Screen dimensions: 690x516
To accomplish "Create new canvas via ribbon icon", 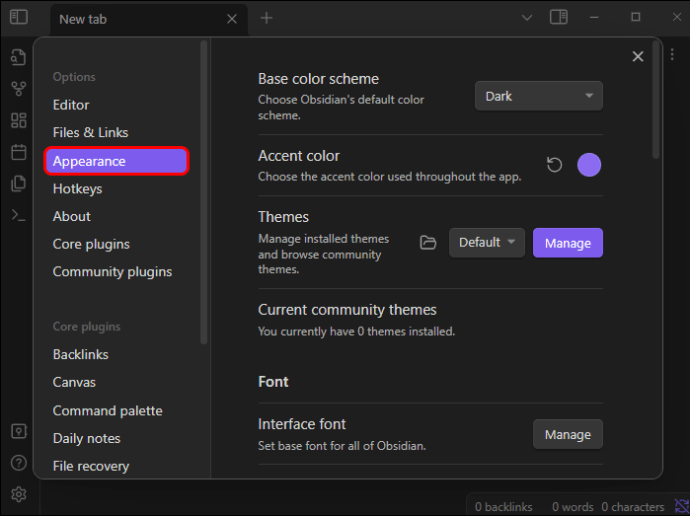I will (18, 120).
